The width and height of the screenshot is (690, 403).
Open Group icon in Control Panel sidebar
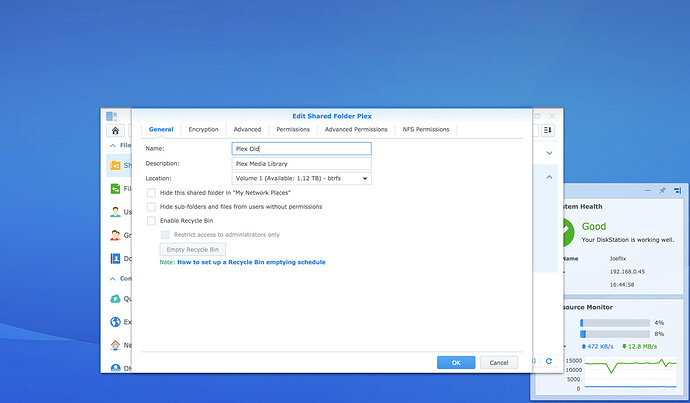115,235
